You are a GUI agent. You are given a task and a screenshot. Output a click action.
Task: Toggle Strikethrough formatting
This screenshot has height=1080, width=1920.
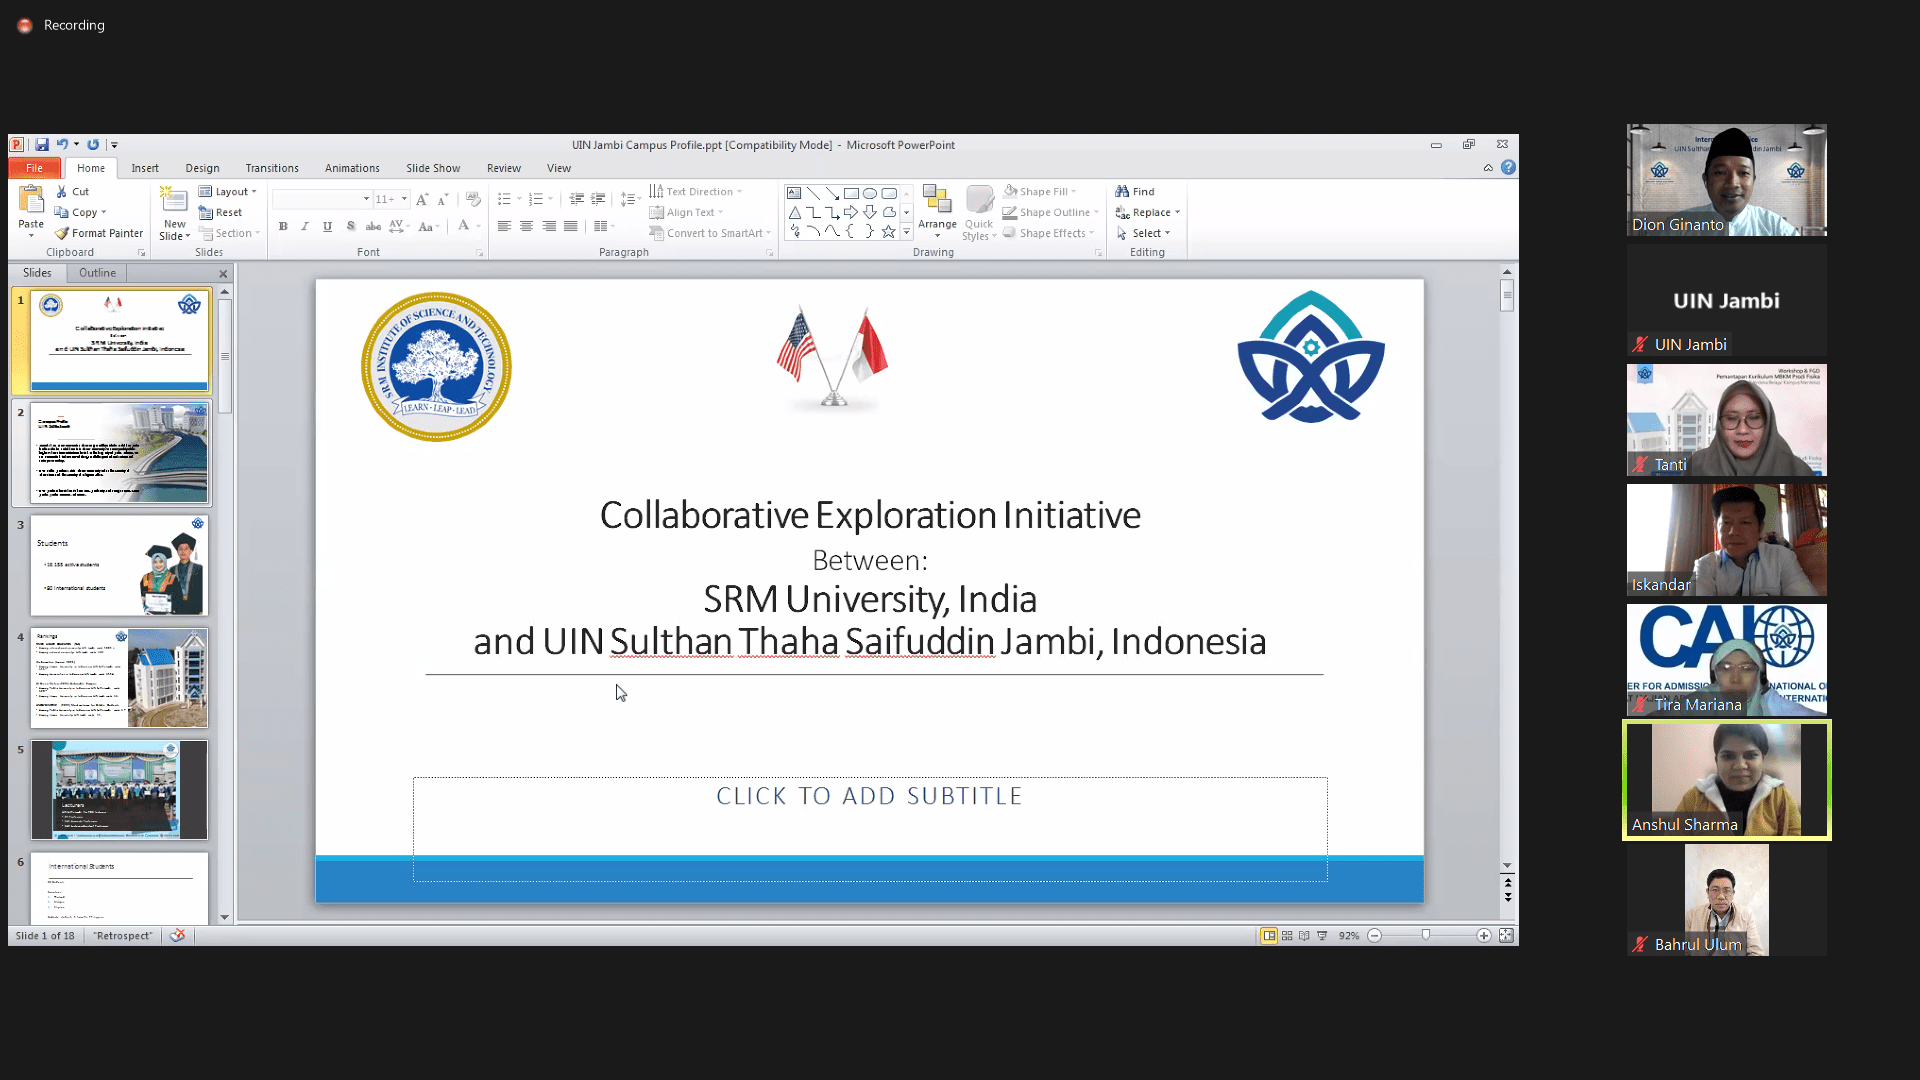373,227
